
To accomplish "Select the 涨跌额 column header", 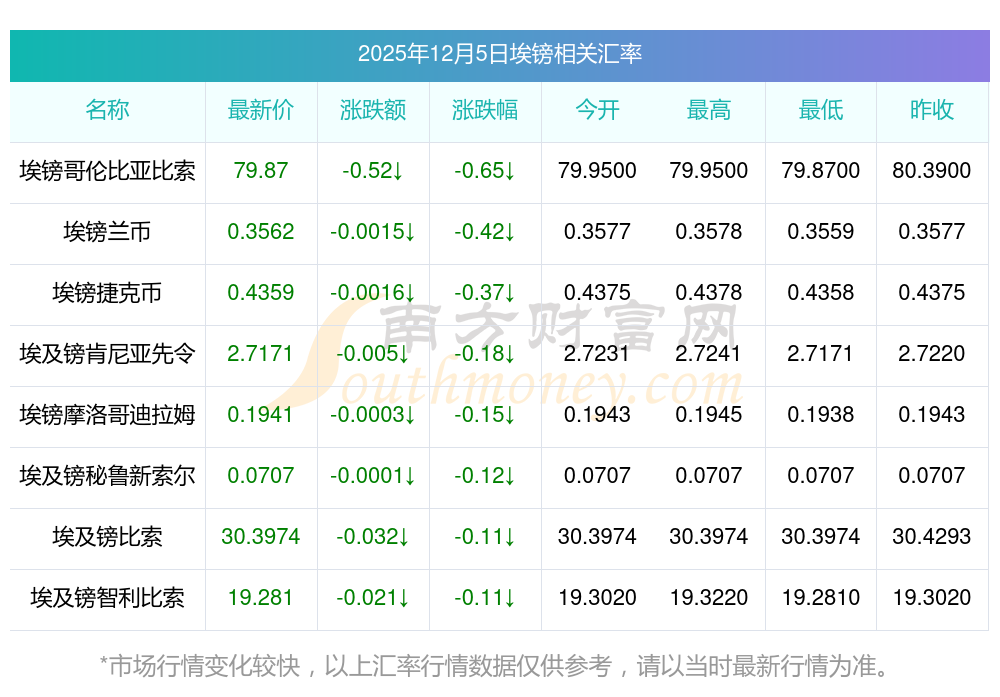I will click(x=373, y=110).
